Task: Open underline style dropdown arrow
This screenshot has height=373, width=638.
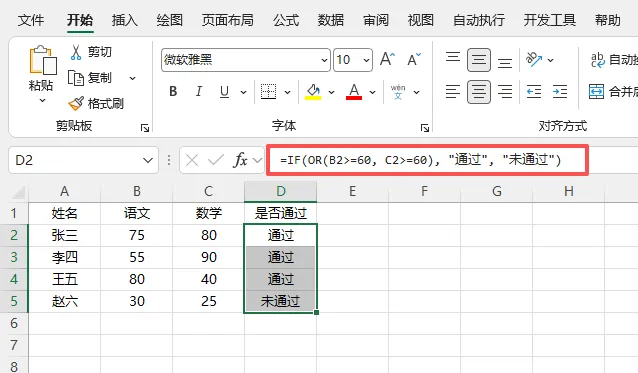Action: click(x=243, y=92)
